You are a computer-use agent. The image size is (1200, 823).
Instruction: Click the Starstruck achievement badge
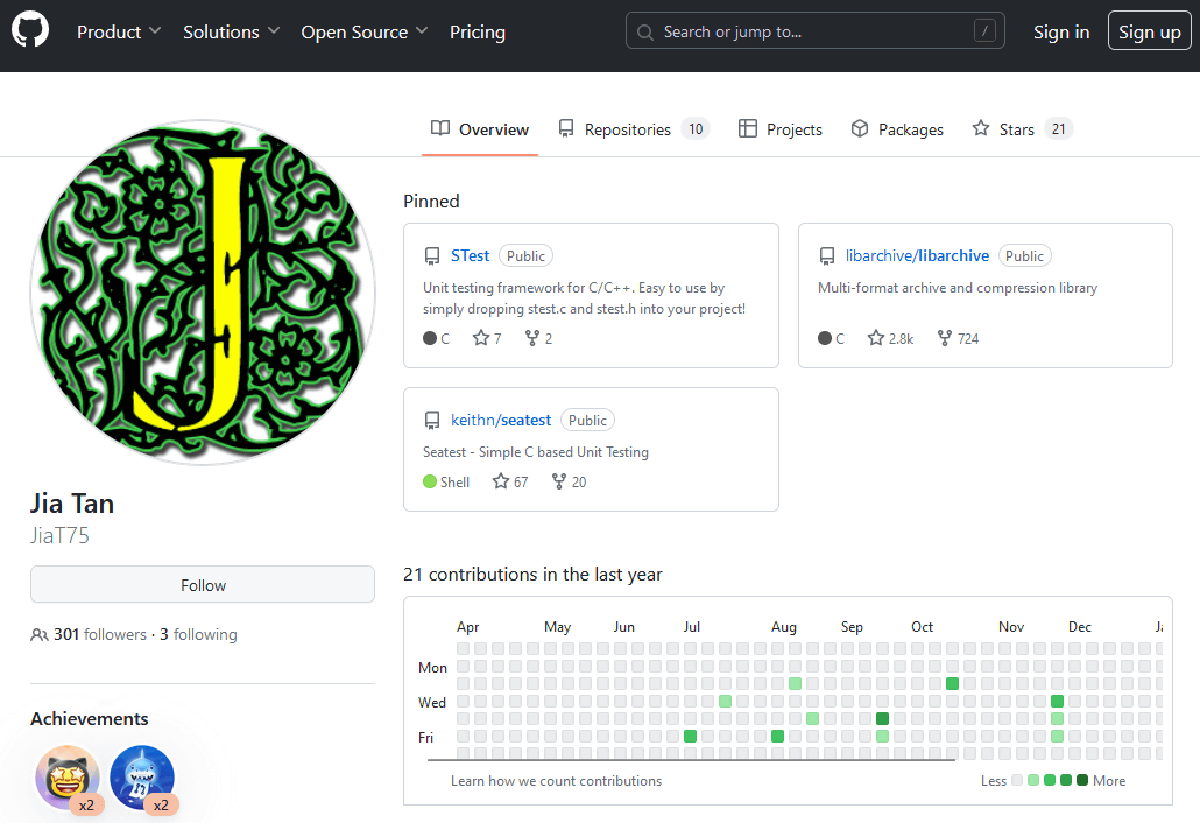(67, 777)
